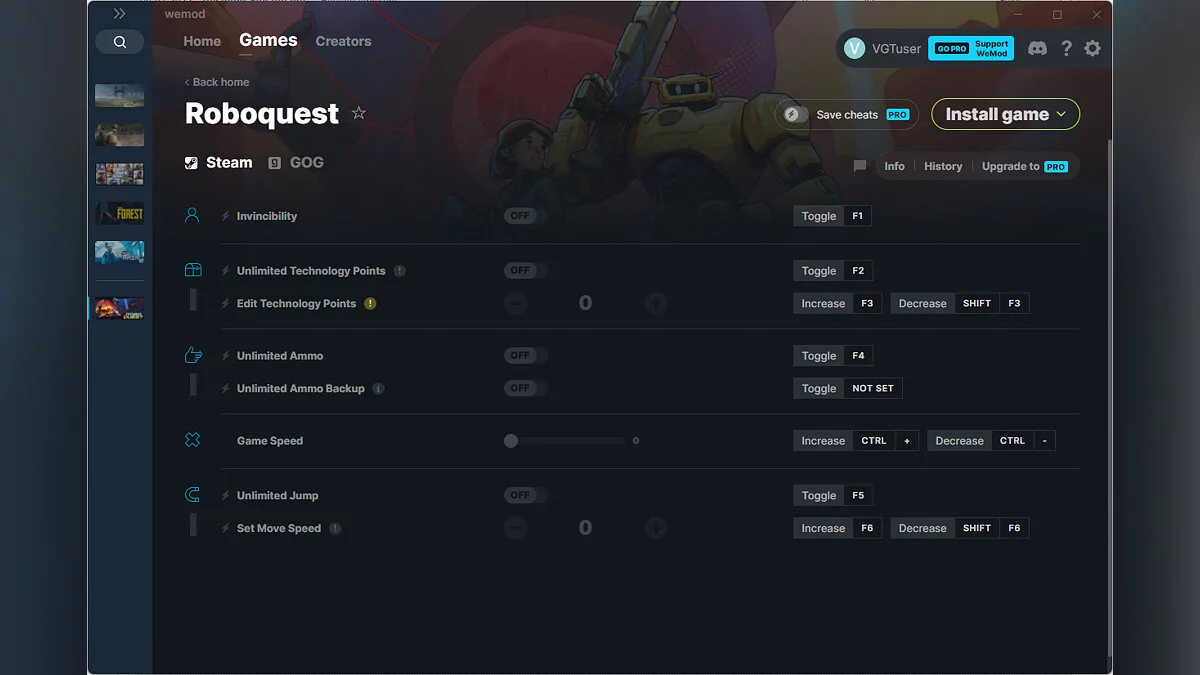Click the comments speech bubble icon

(x=860, y=166)
